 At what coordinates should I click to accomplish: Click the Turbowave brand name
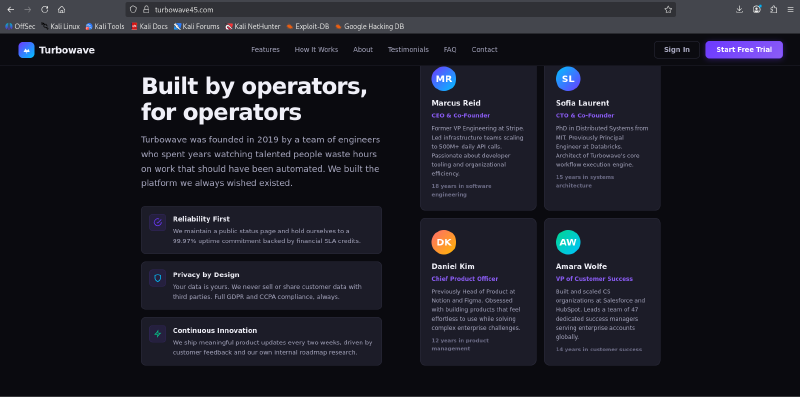67,50
